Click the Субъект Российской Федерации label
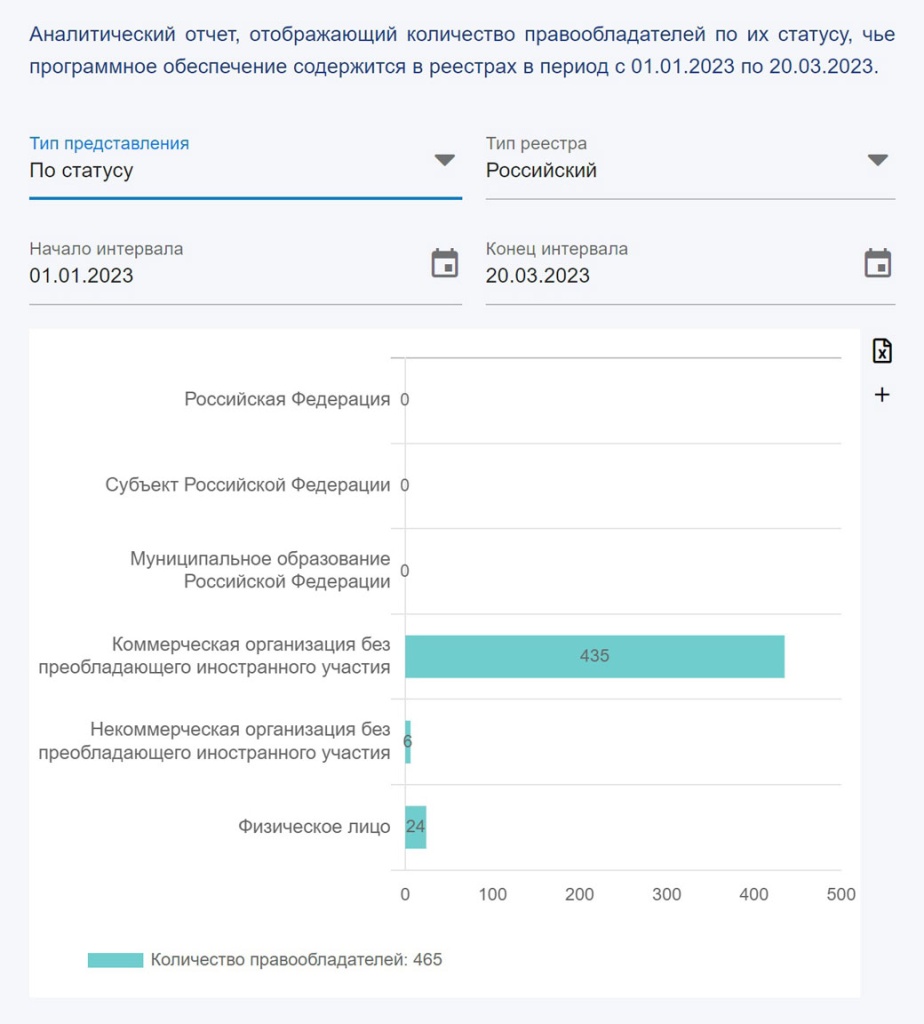The width and height of the screenshot is (924, 1024). pyautogui.click(x=247, y=485)
